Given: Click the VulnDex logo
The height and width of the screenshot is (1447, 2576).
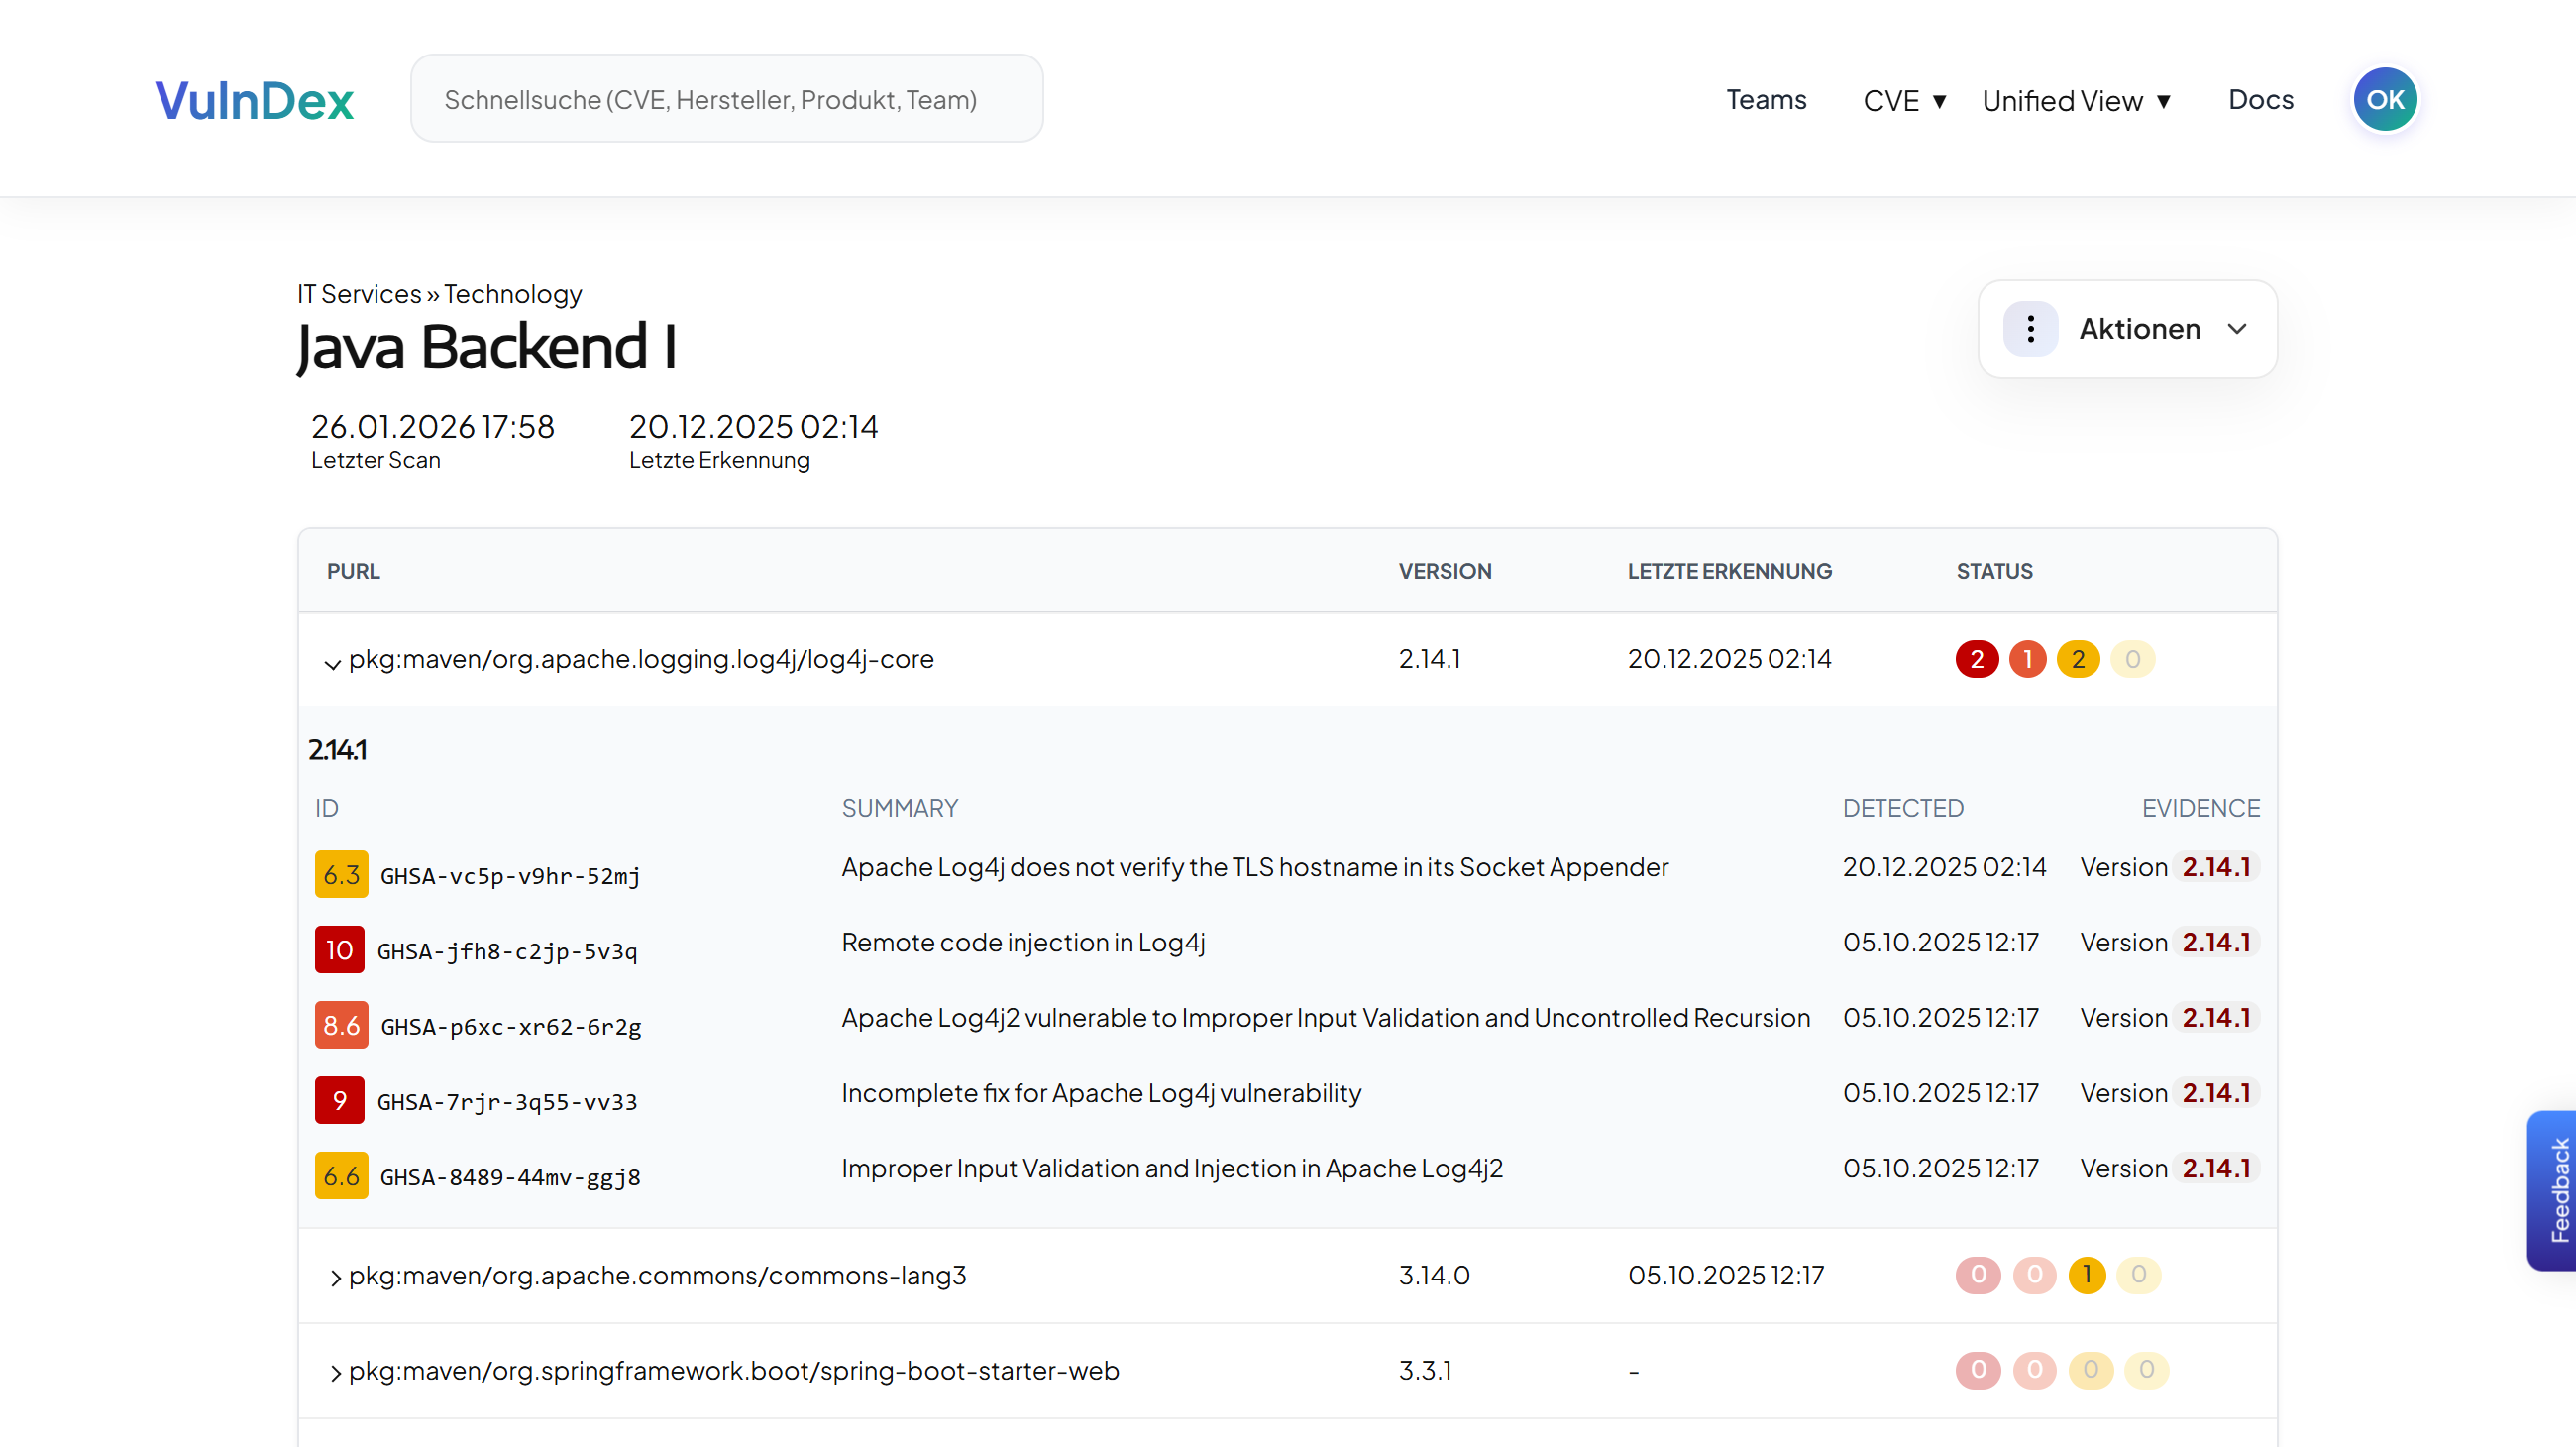Looking at the screenshot, I should (254, 100).
